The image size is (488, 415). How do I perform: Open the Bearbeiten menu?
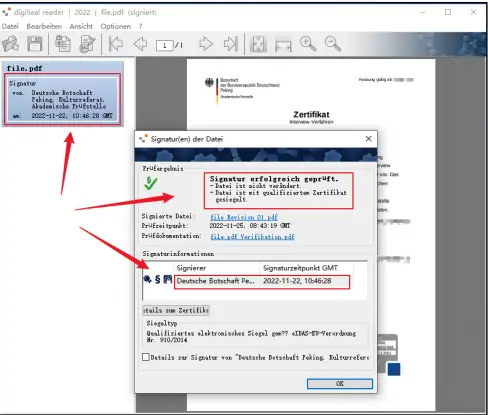coord(44,26)
